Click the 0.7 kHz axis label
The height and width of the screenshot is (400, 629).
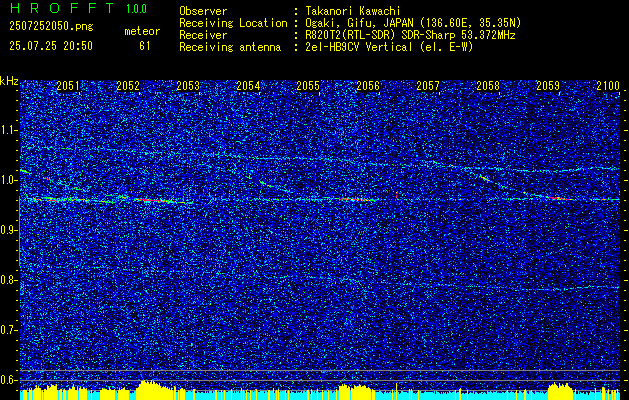9,330
